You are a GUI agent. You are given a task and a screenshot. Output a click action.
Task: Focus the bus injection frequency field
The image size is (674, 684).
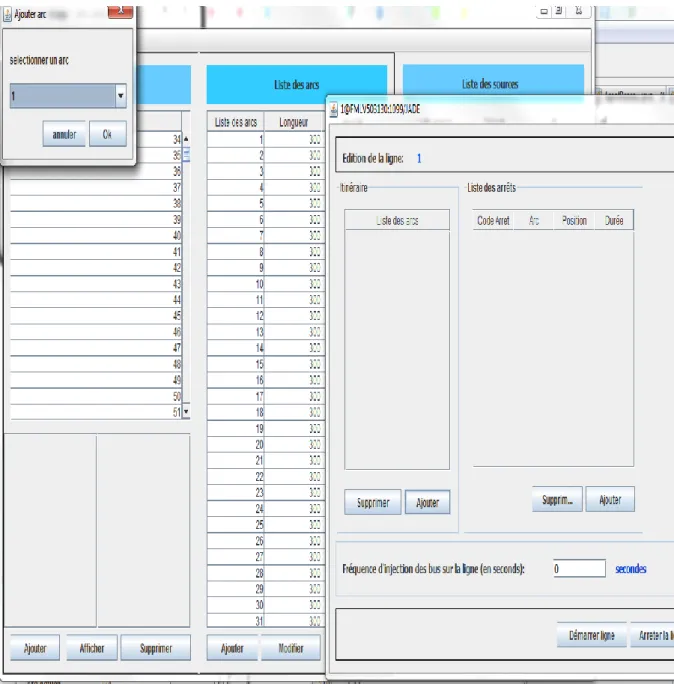[579, 568]
